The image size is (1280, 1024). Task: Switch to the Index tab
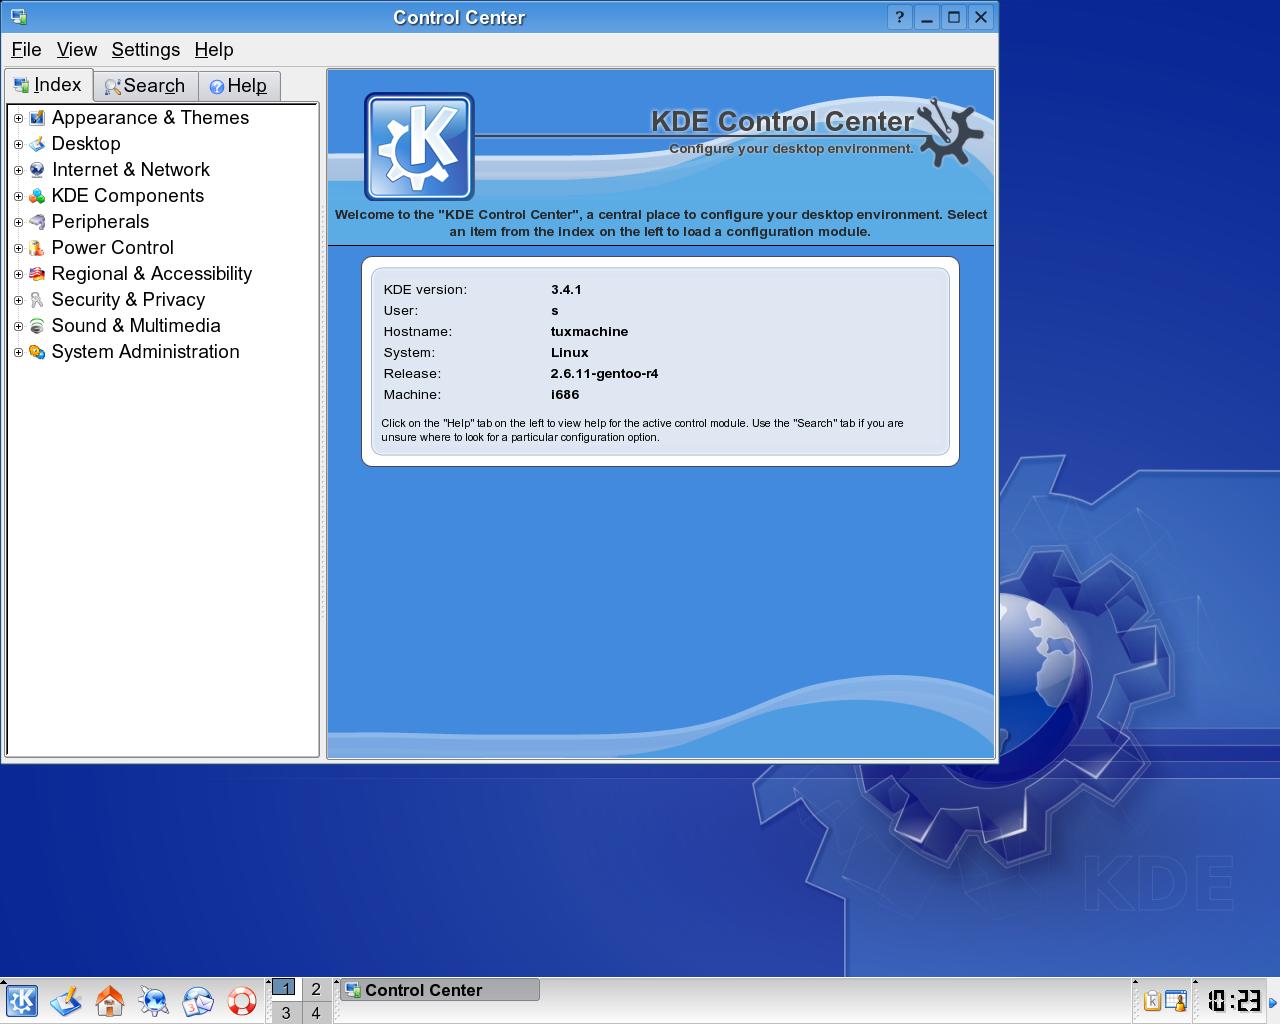coord(48,85)
